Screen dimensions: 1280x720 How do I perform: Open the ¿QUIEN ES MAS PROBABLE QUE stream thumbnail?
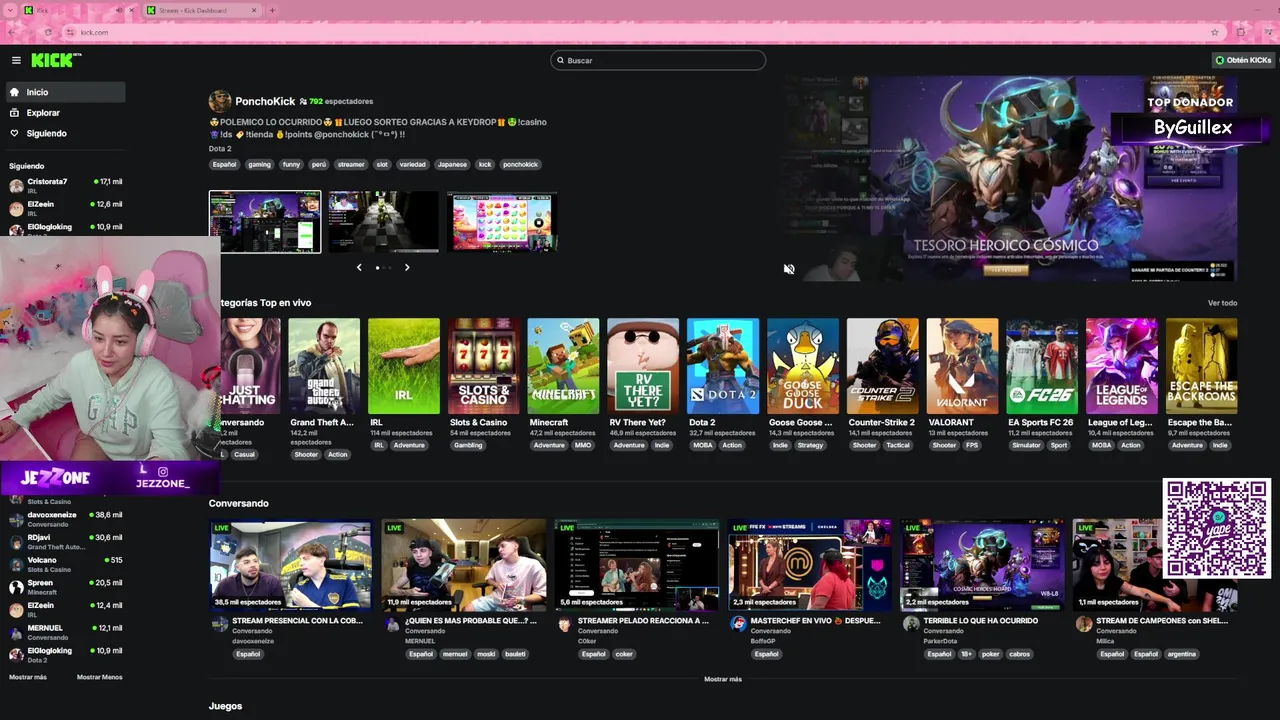[463, 565]
